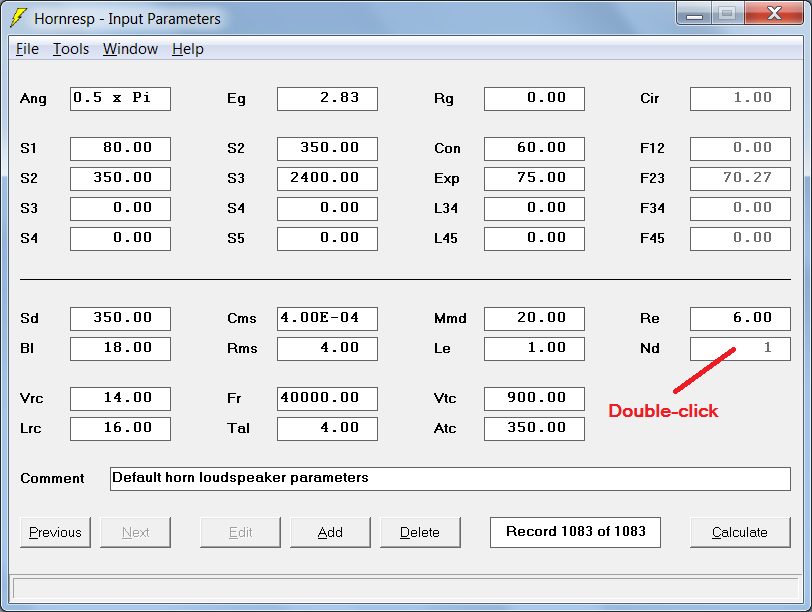The width and height of the screenshot is (812, 612).
Task: Click the Rg input field
Action: pos(534,99)
